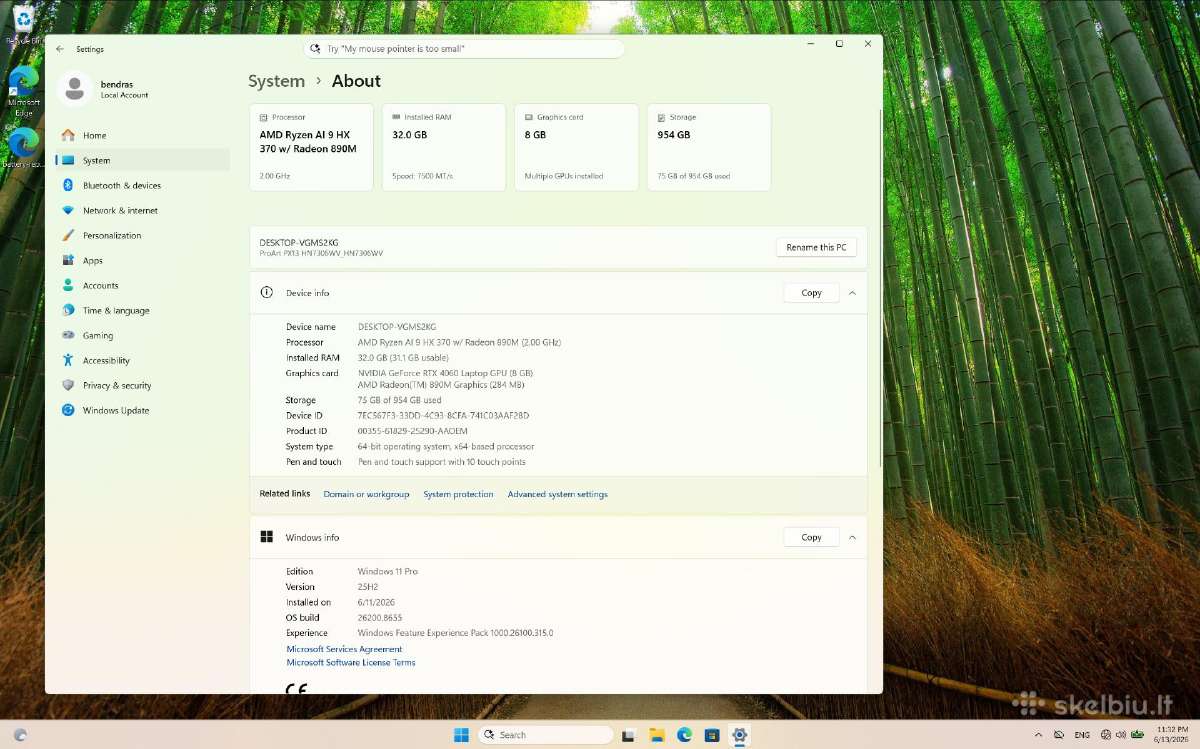Open the network status tray icon
Viewport: 1200px width, 749px height.
pyautogui.click(x=1105, y=735)
